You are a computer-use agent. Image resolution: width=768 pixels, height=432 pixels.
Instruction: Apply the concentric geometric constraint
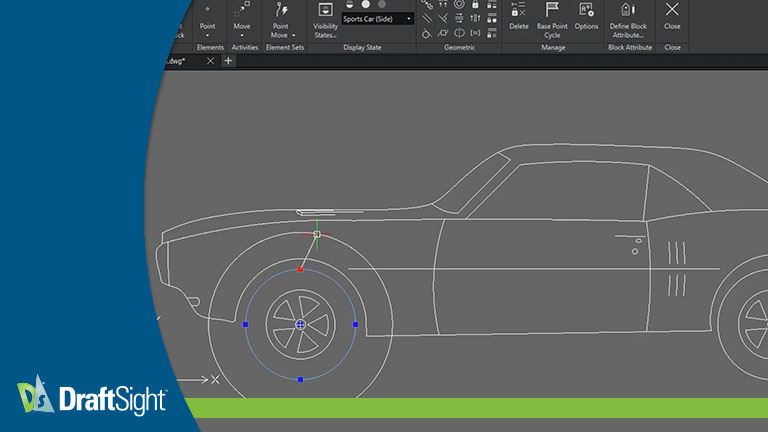(x=459, y=5)
